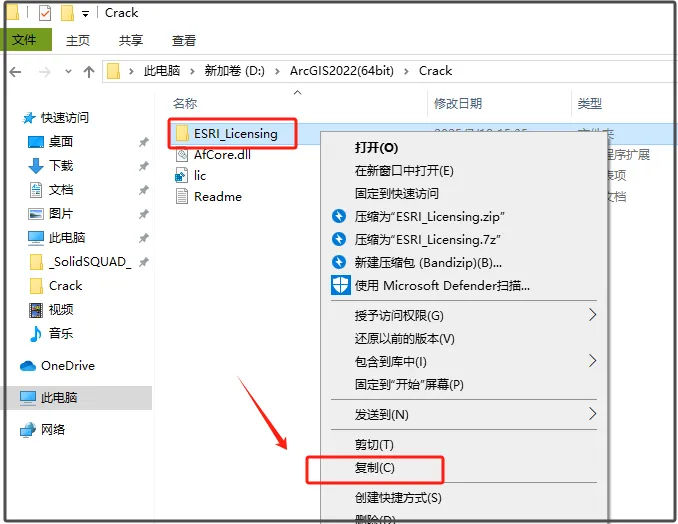Image resolution: width=678 pixels, height=524 pixels.
Task: Switch to the 共享 ribbon tab
Action: (x=131, y=40)
